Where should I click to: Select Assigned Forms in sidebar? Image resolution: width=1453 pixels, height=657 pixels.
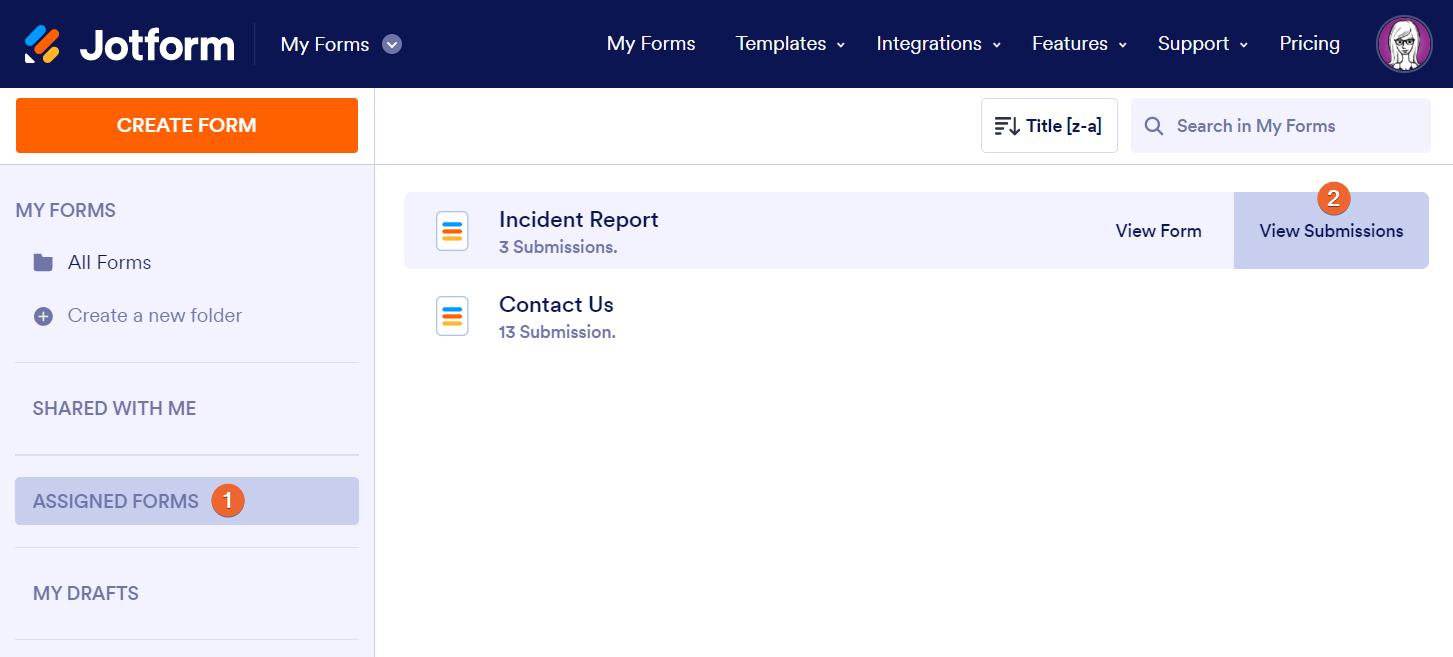[116, 501]
